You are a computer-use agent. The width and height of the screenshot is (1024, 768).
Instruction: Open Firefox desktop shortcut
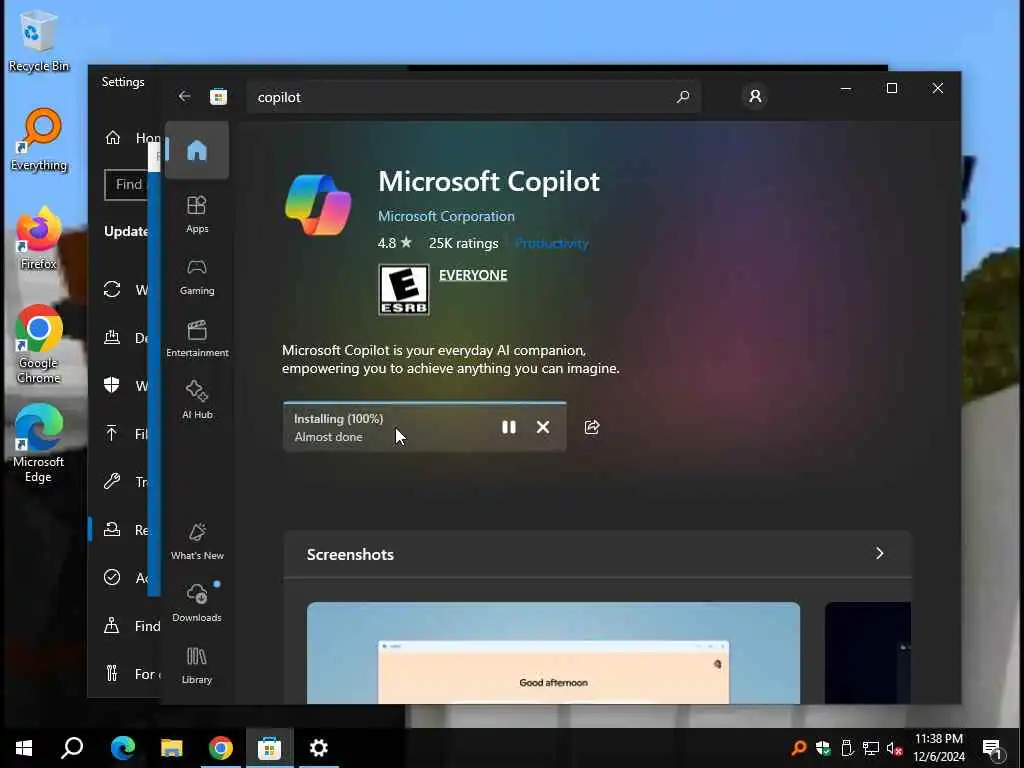(38, 238)
